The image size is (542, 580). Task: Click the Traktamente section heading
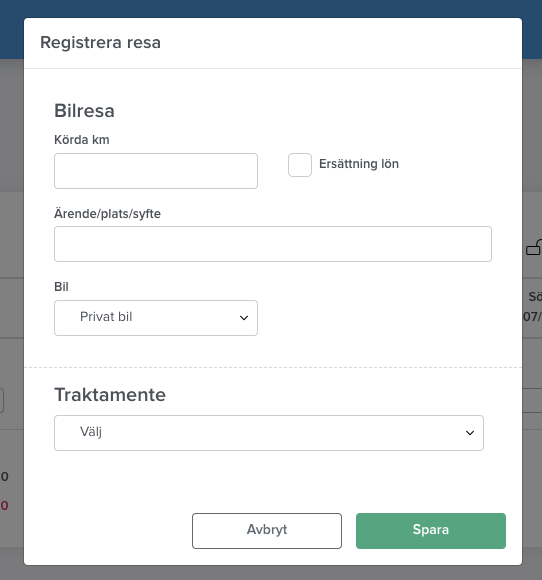click(110, 395)
